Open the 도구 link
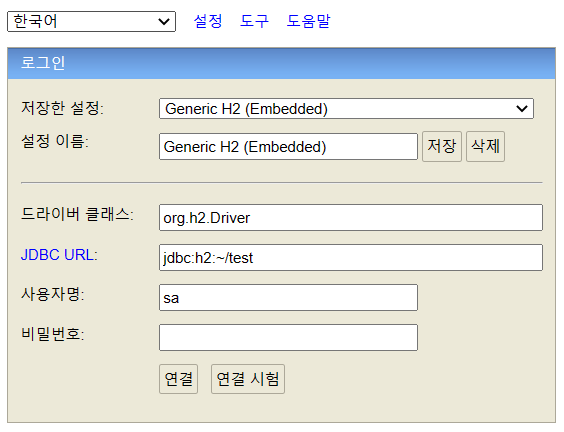 254,21
